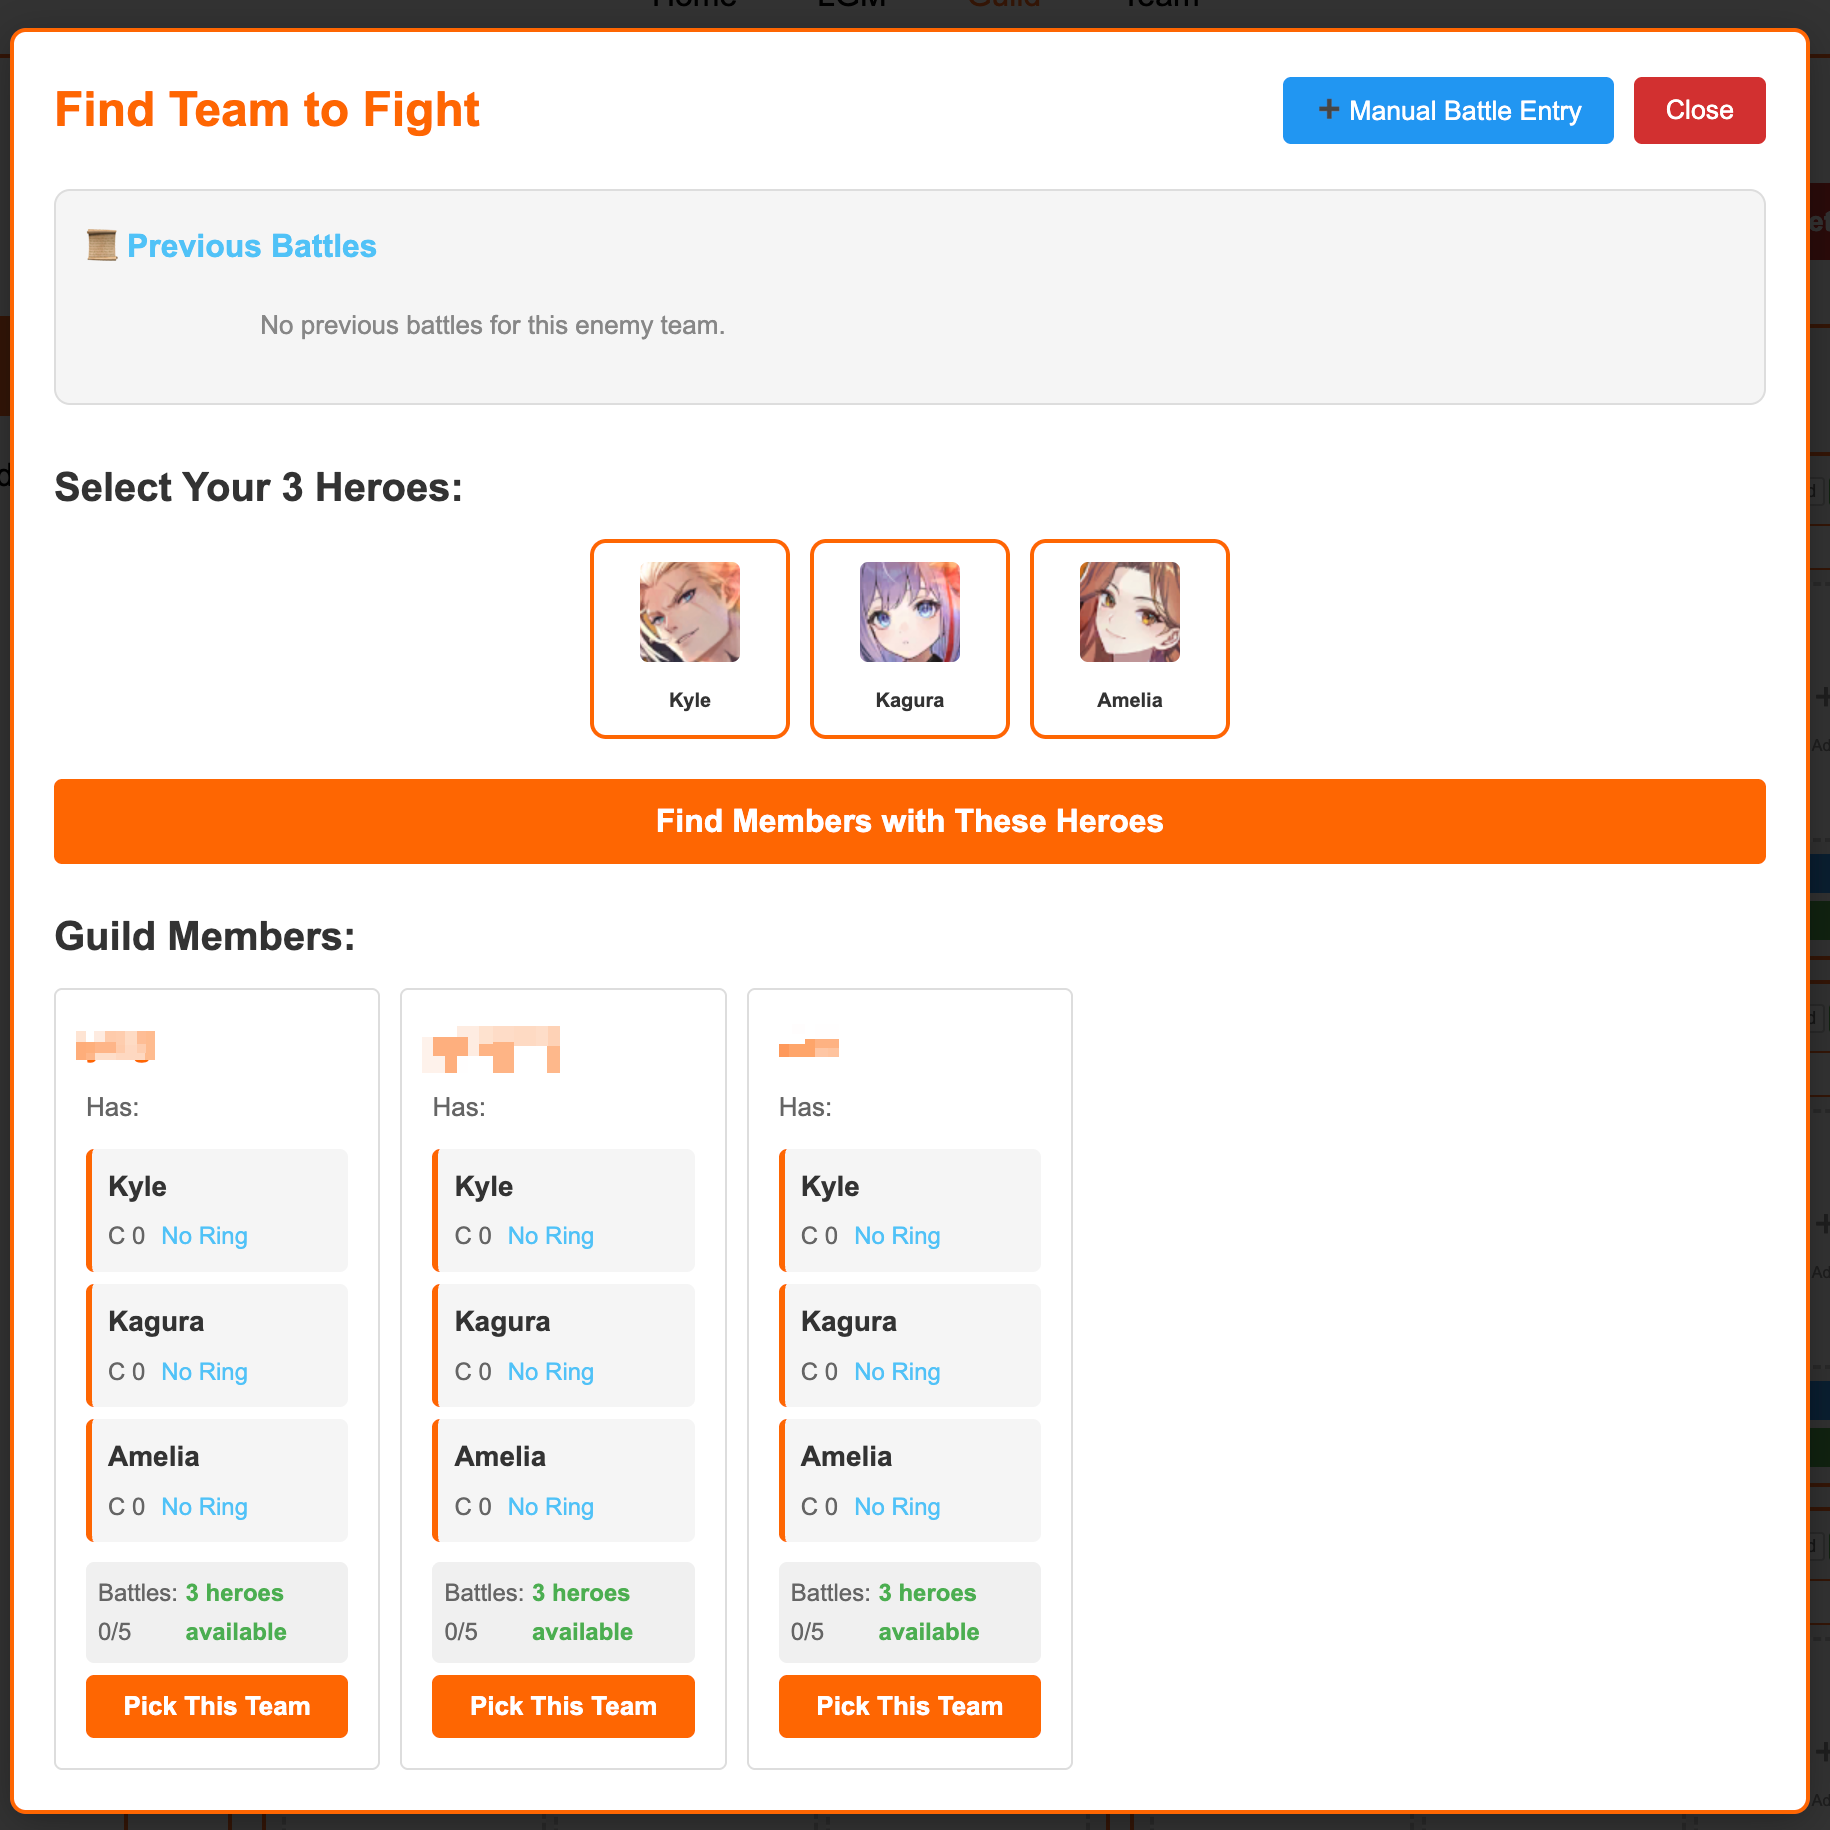Pick the second guild member's team
This screenshot has width=1830, height=1830.
pyautogui.click(x=563, y=1706)
